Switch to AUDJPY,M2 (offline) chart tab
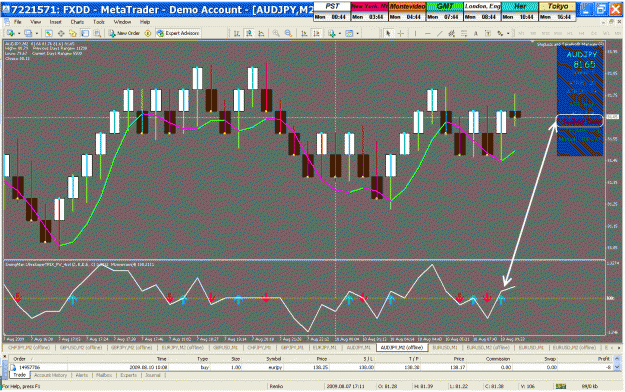 coord(402,348)
